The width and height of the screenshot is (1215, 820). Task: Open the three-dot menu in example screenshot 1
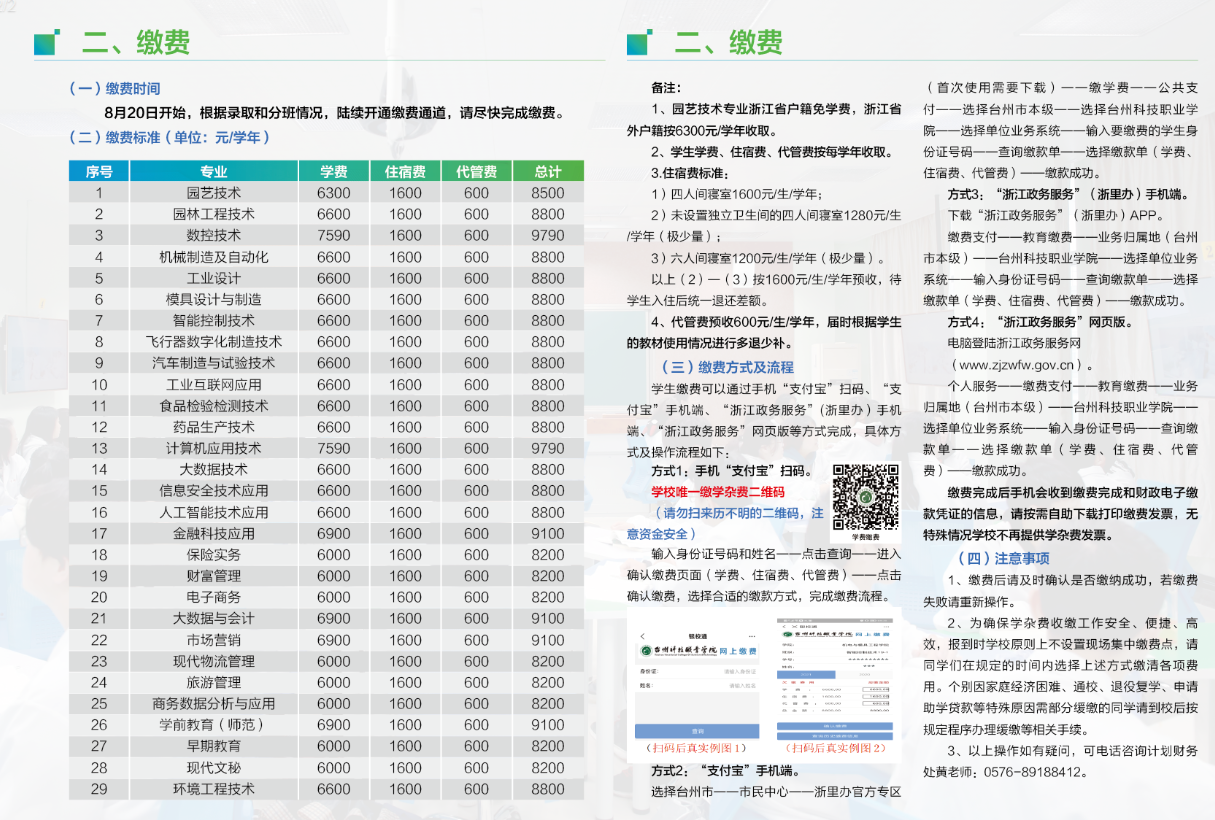point(754,634)
